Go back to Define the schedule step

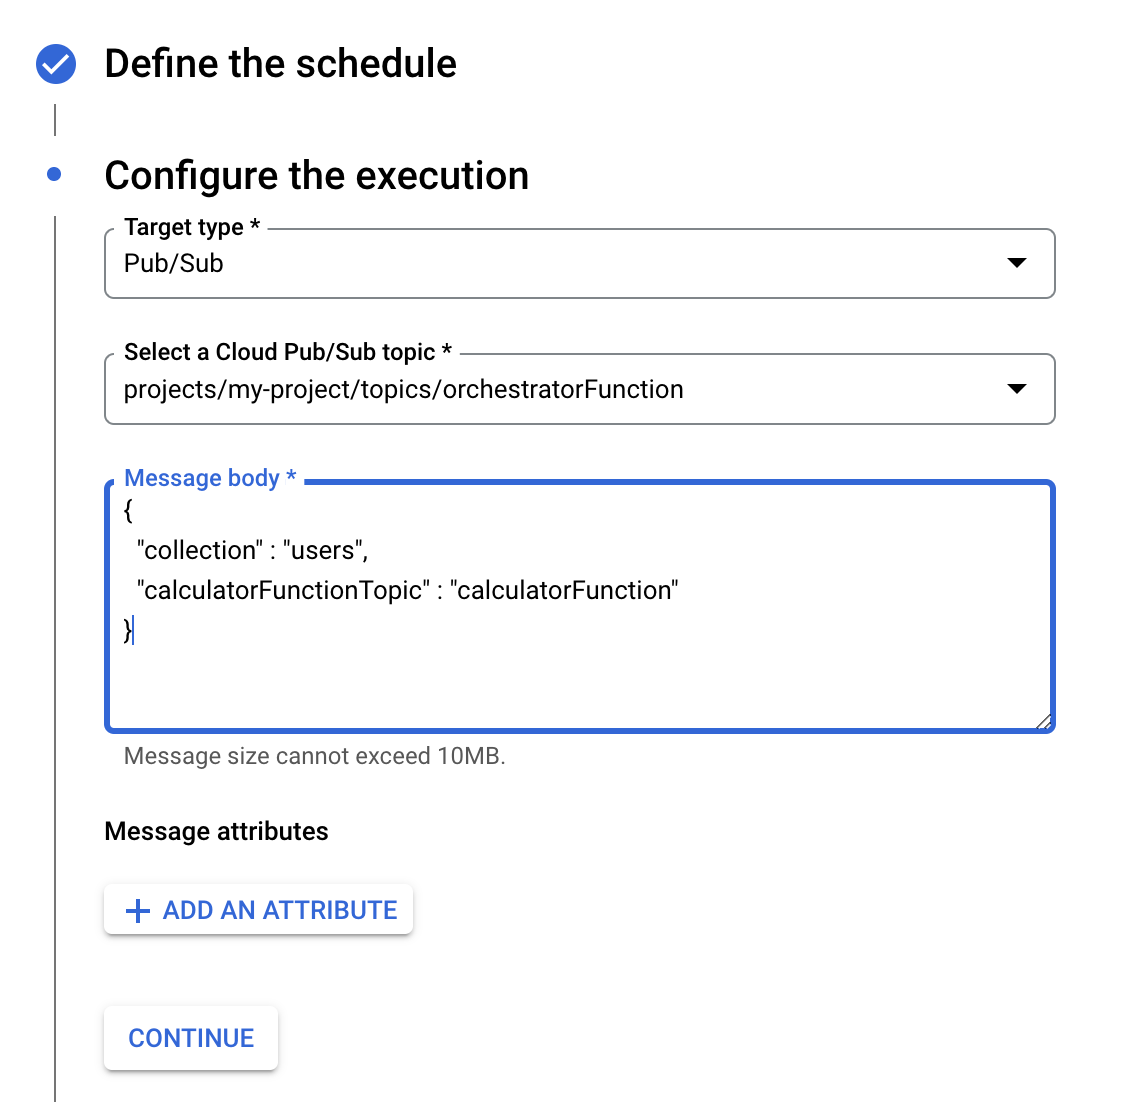pos(280,64)
